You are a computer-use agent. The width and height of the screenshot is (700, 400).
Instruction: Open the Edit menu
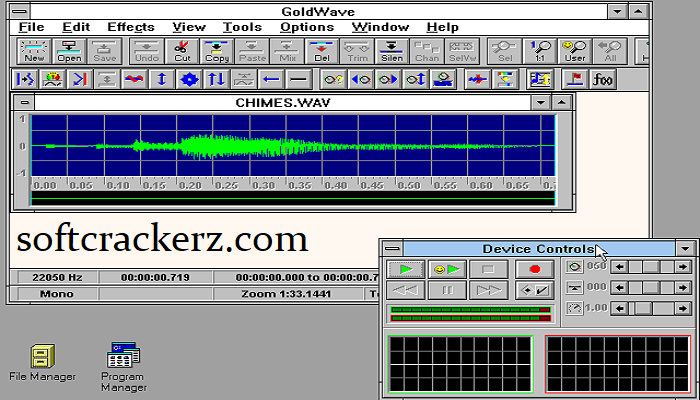click(x=76, y=27)
